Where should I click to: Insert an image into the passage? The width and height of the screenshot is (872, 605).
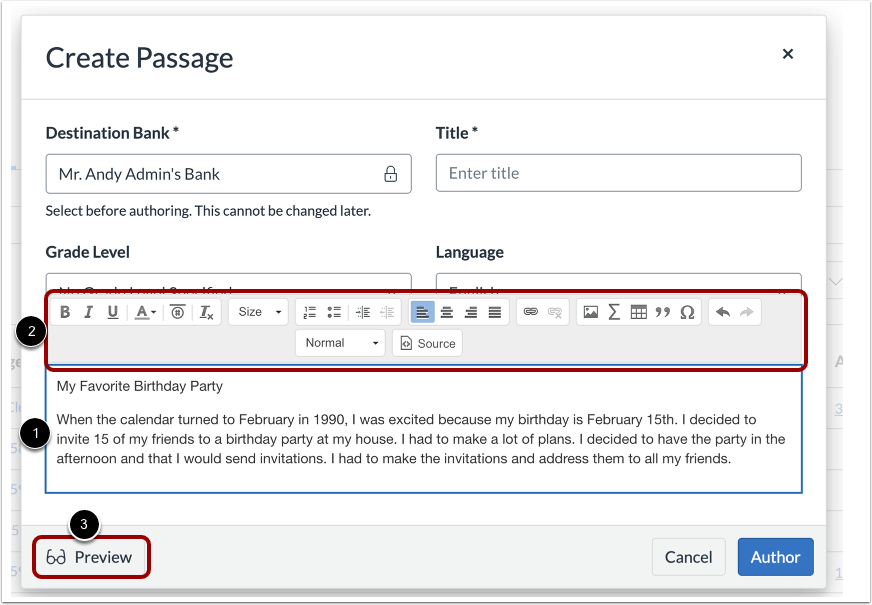(x=592, y=311)
